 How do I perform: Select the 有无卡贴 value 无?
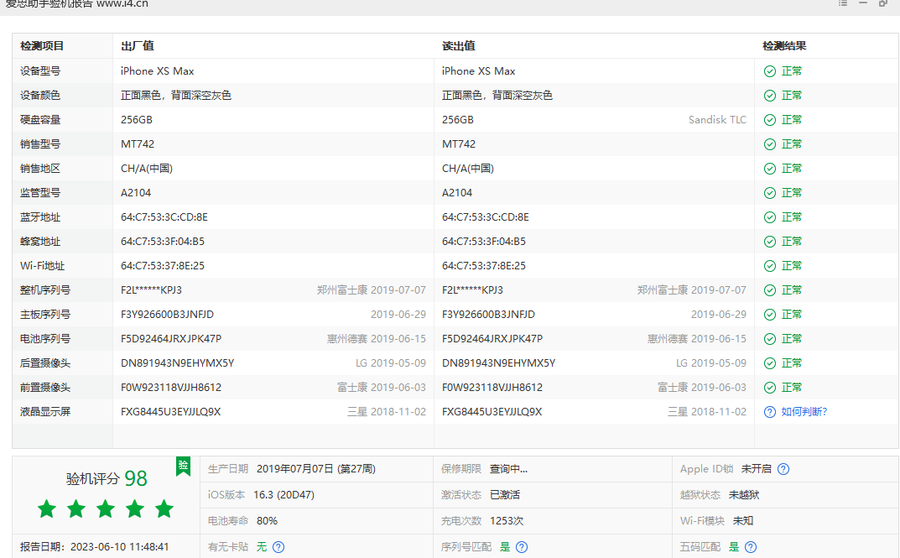[x=261, y=547]
